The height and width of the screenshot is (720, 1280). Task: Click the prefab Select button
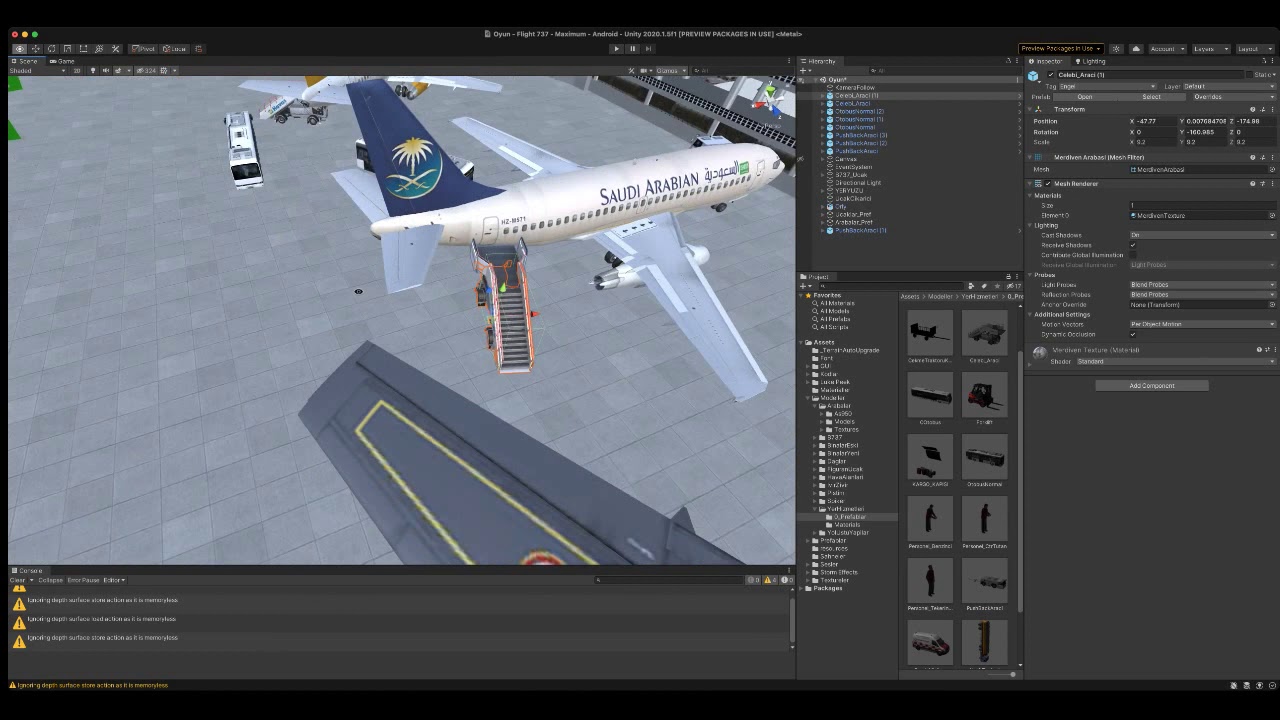pyautogui.click(x=1151, y=97)
